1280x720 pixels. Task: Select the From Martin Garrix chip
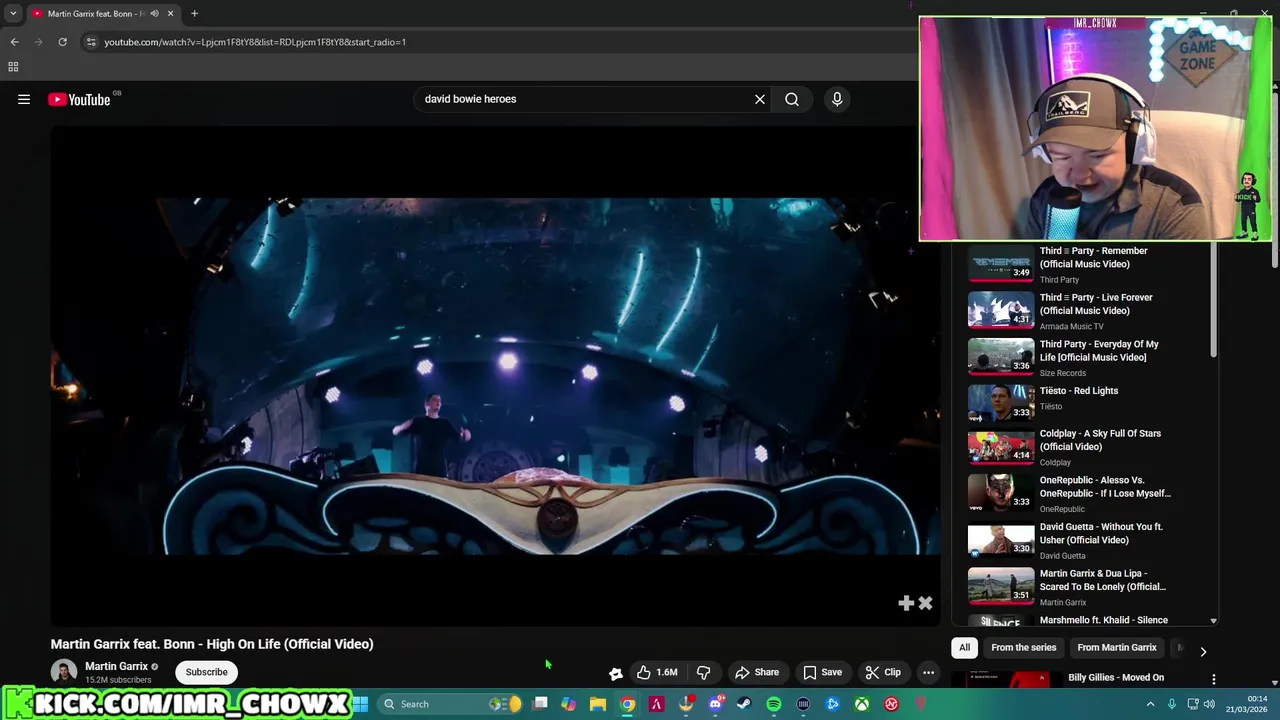tap(1116, 648)
